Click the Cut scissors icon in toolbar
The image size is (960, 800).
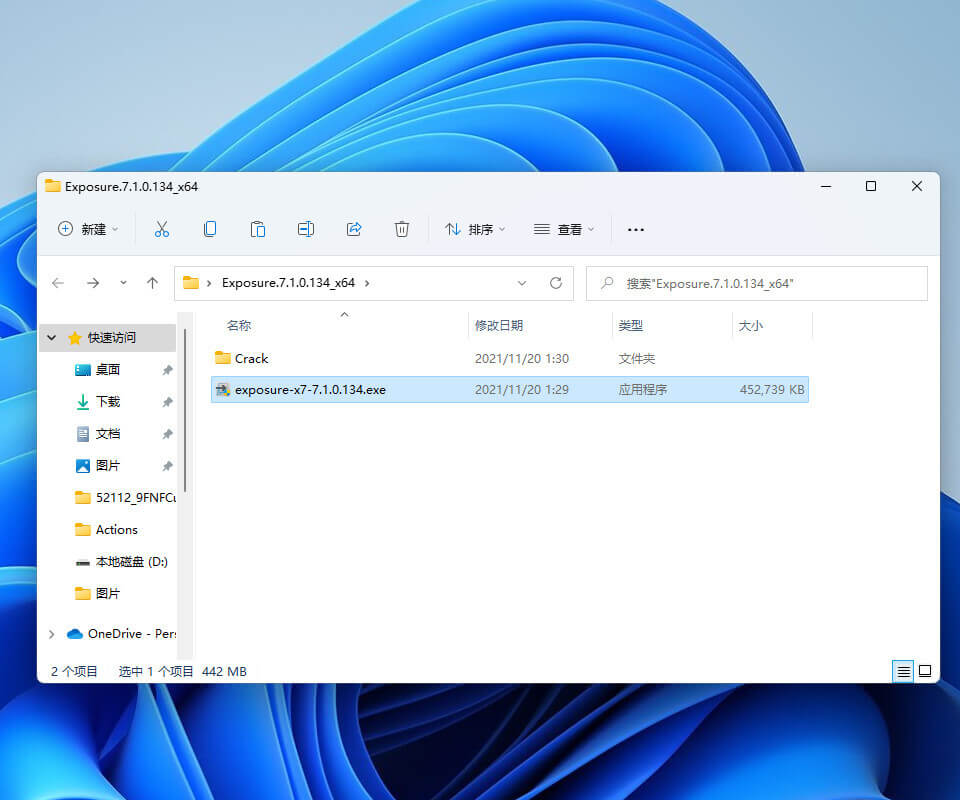click(162, 229)
